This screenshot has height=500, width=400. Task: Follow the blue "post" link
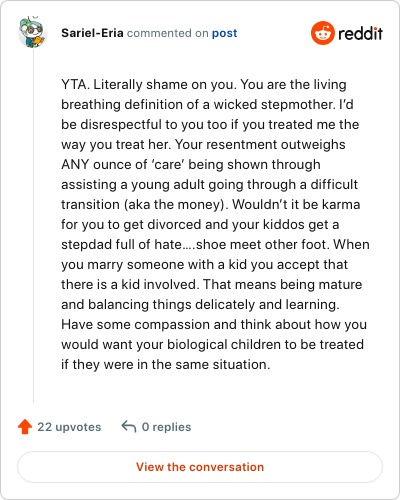tap(225, 33)
